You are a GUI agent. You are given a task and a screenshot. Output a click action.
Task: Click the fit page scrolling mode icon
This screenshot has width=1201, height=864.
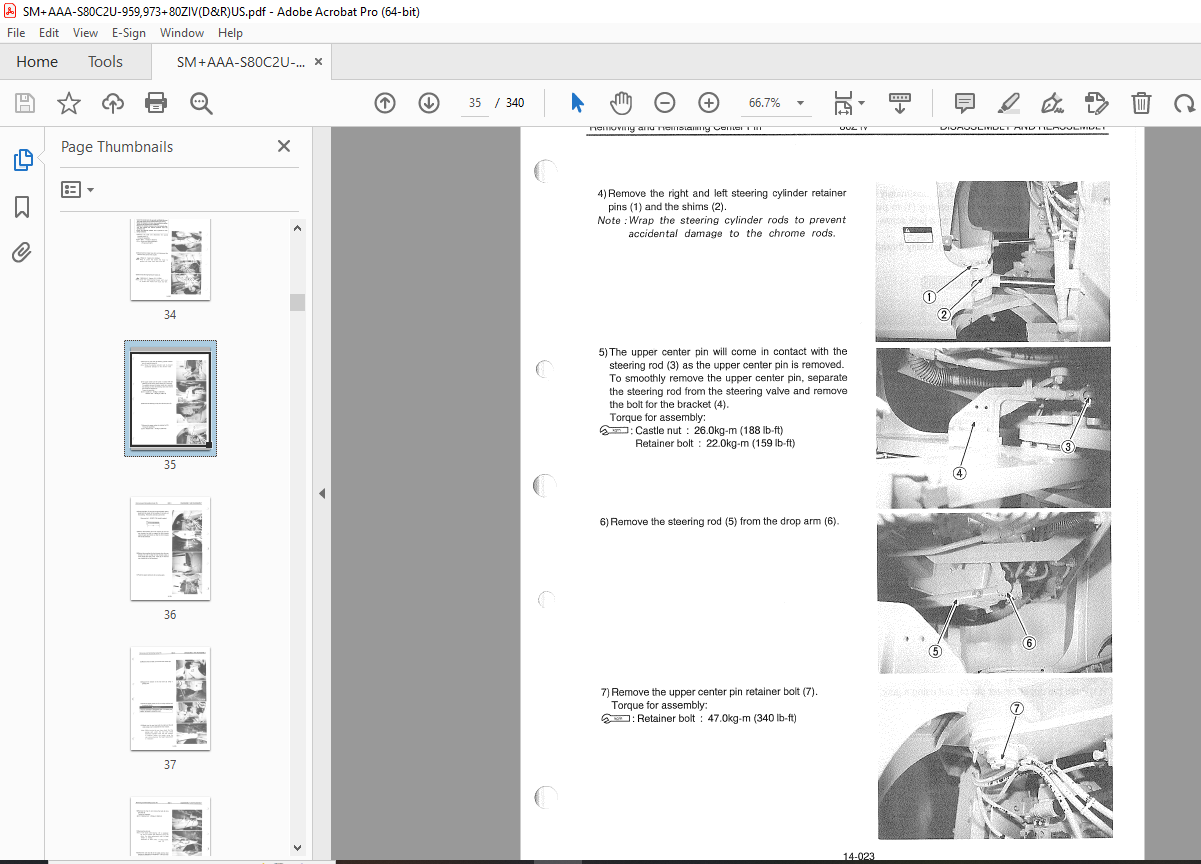[x=843, y=103]
